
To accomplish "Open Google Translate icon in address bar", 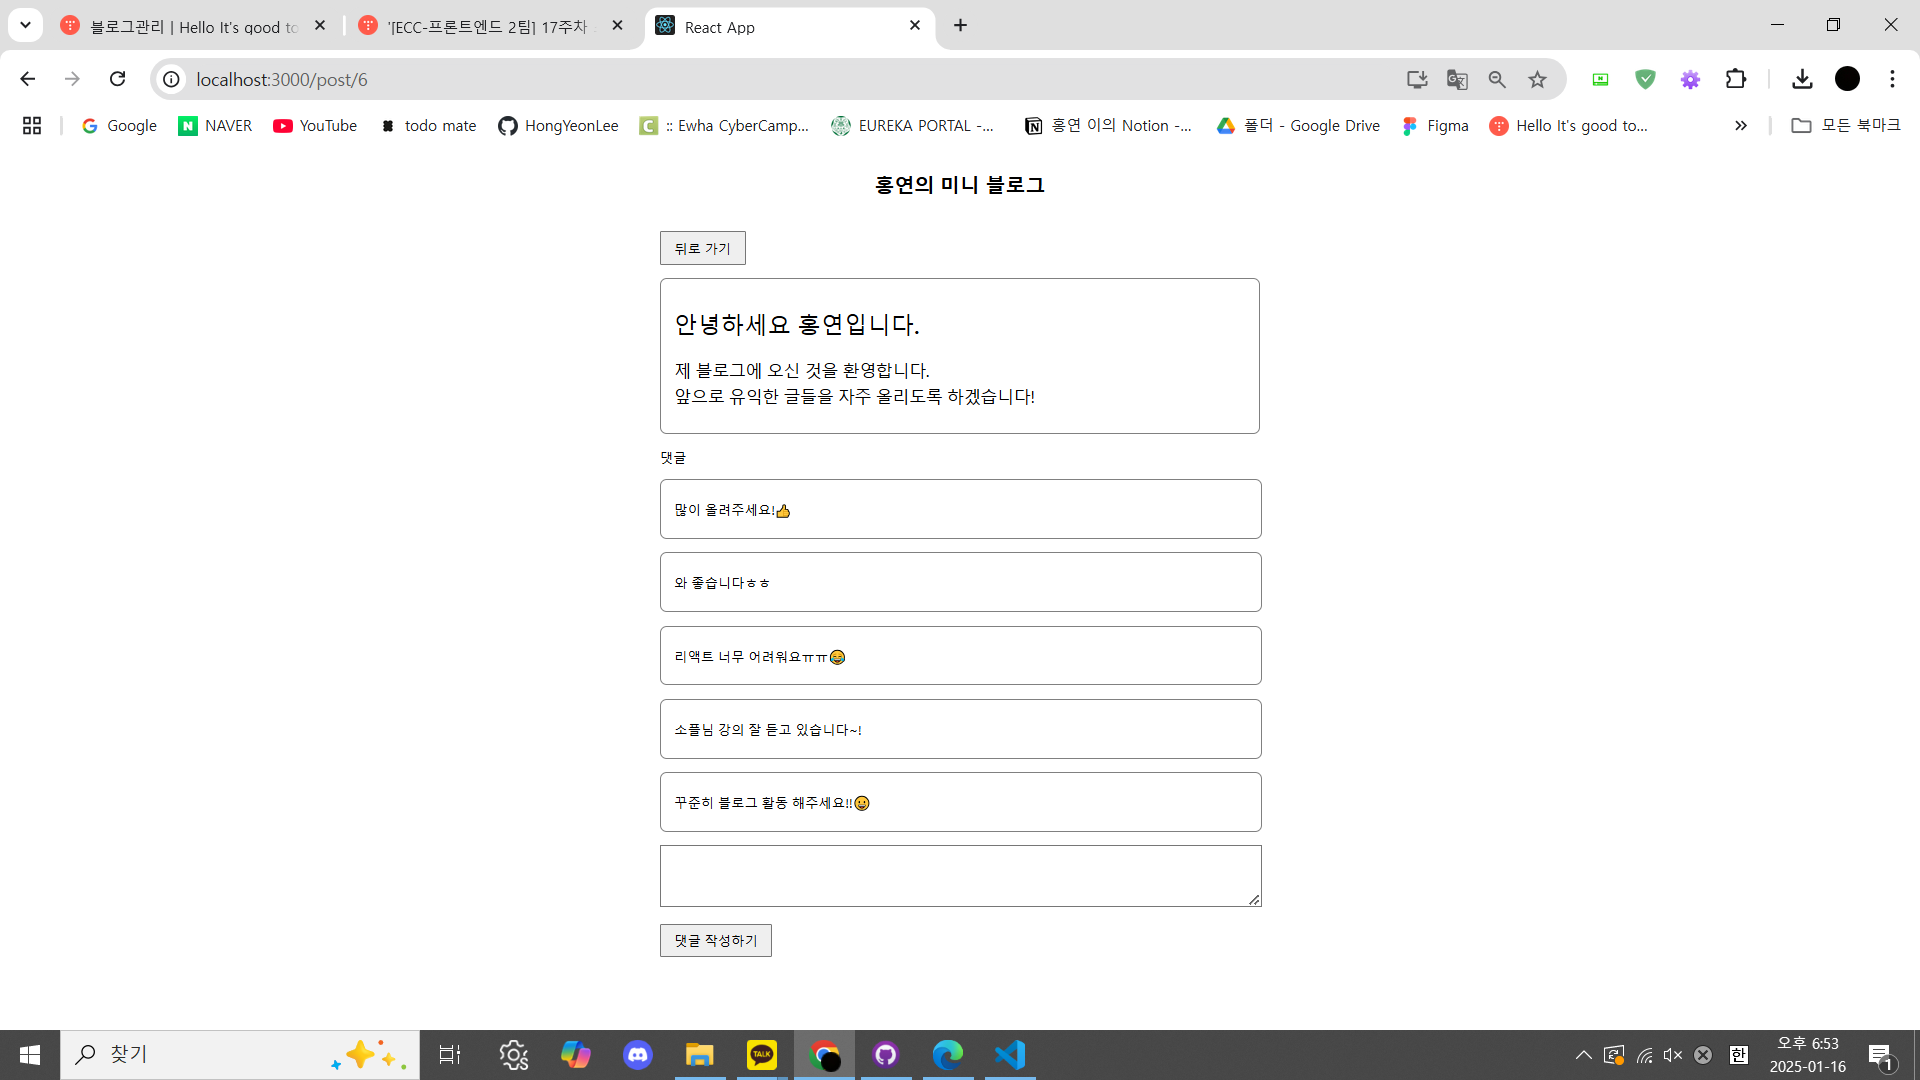I will (1457, 79).
